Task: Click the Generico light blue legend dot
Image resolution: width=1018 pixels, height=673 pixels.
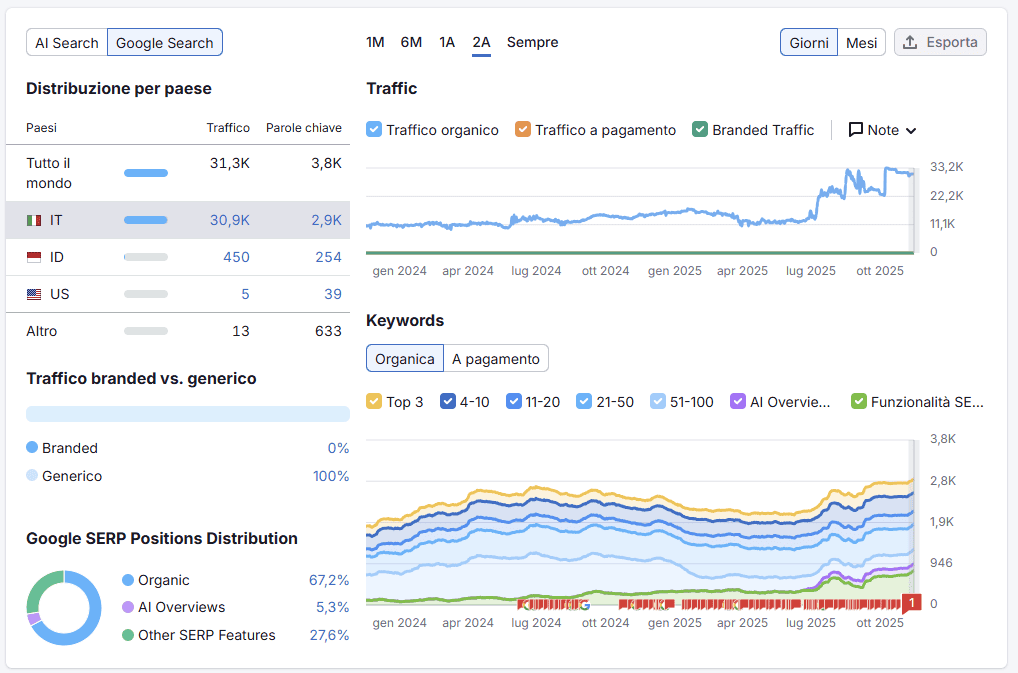Action: [x=32, y=475]
